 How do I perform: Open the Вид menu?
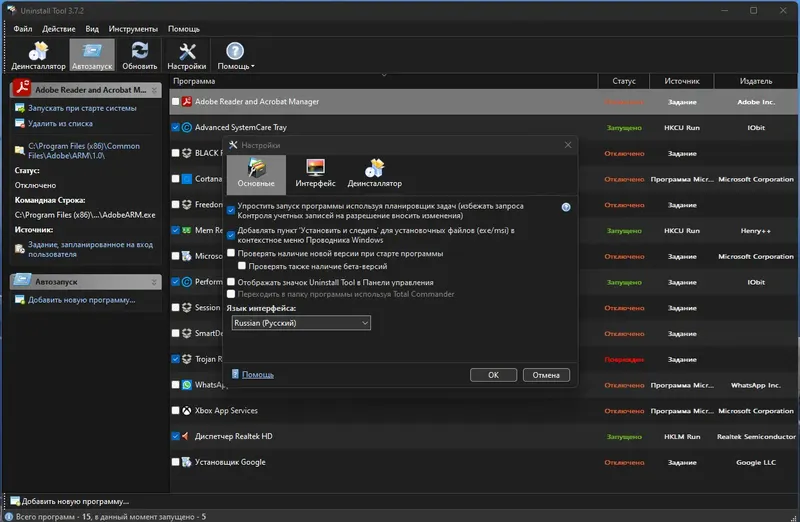coord(92,29)
